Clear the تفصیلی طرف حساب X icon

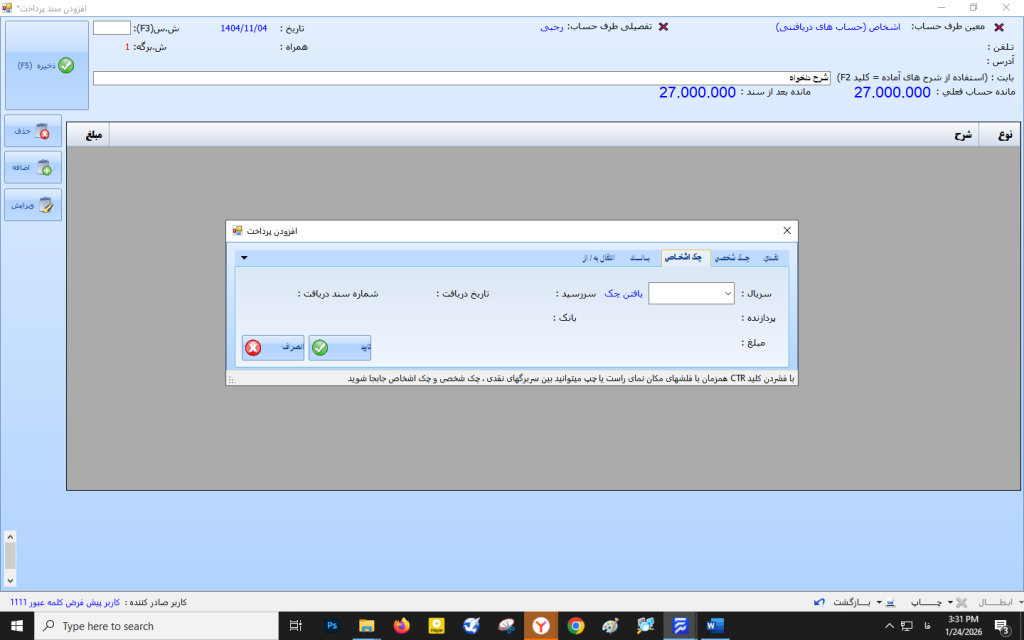point(663,28)
